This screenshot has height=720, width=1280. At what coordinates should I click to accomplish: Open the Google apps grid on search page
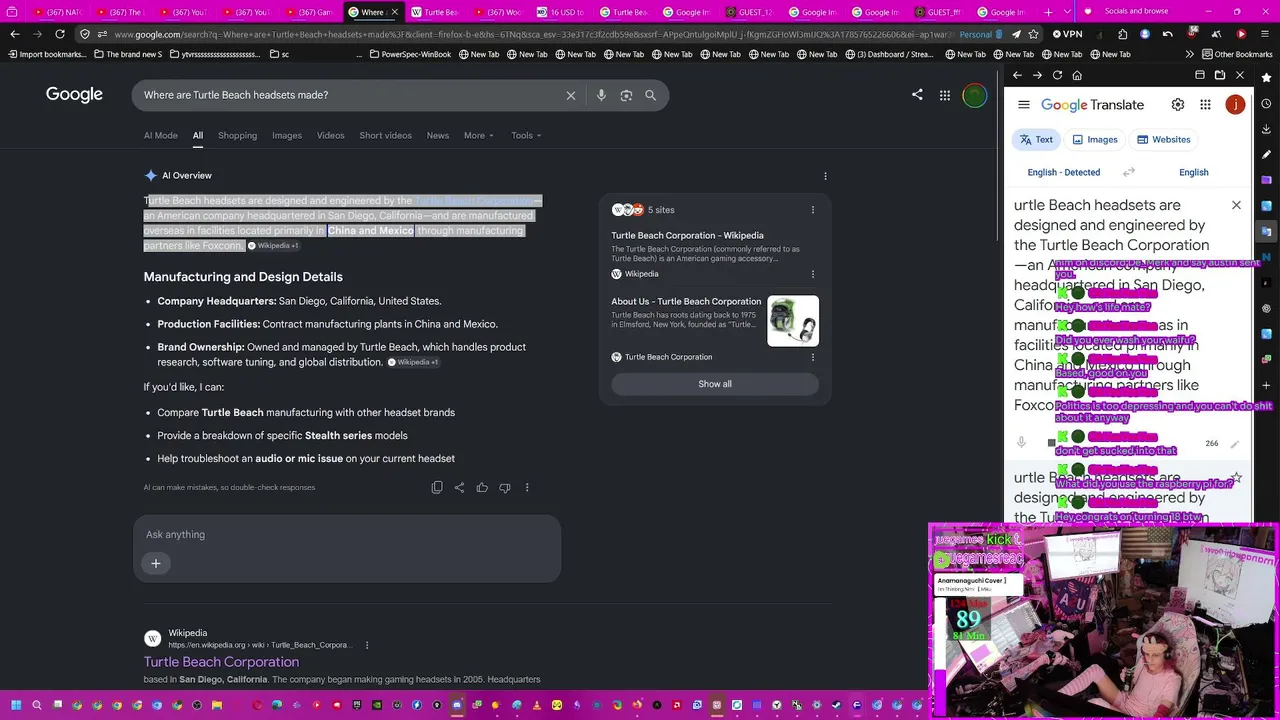point(944,95)
